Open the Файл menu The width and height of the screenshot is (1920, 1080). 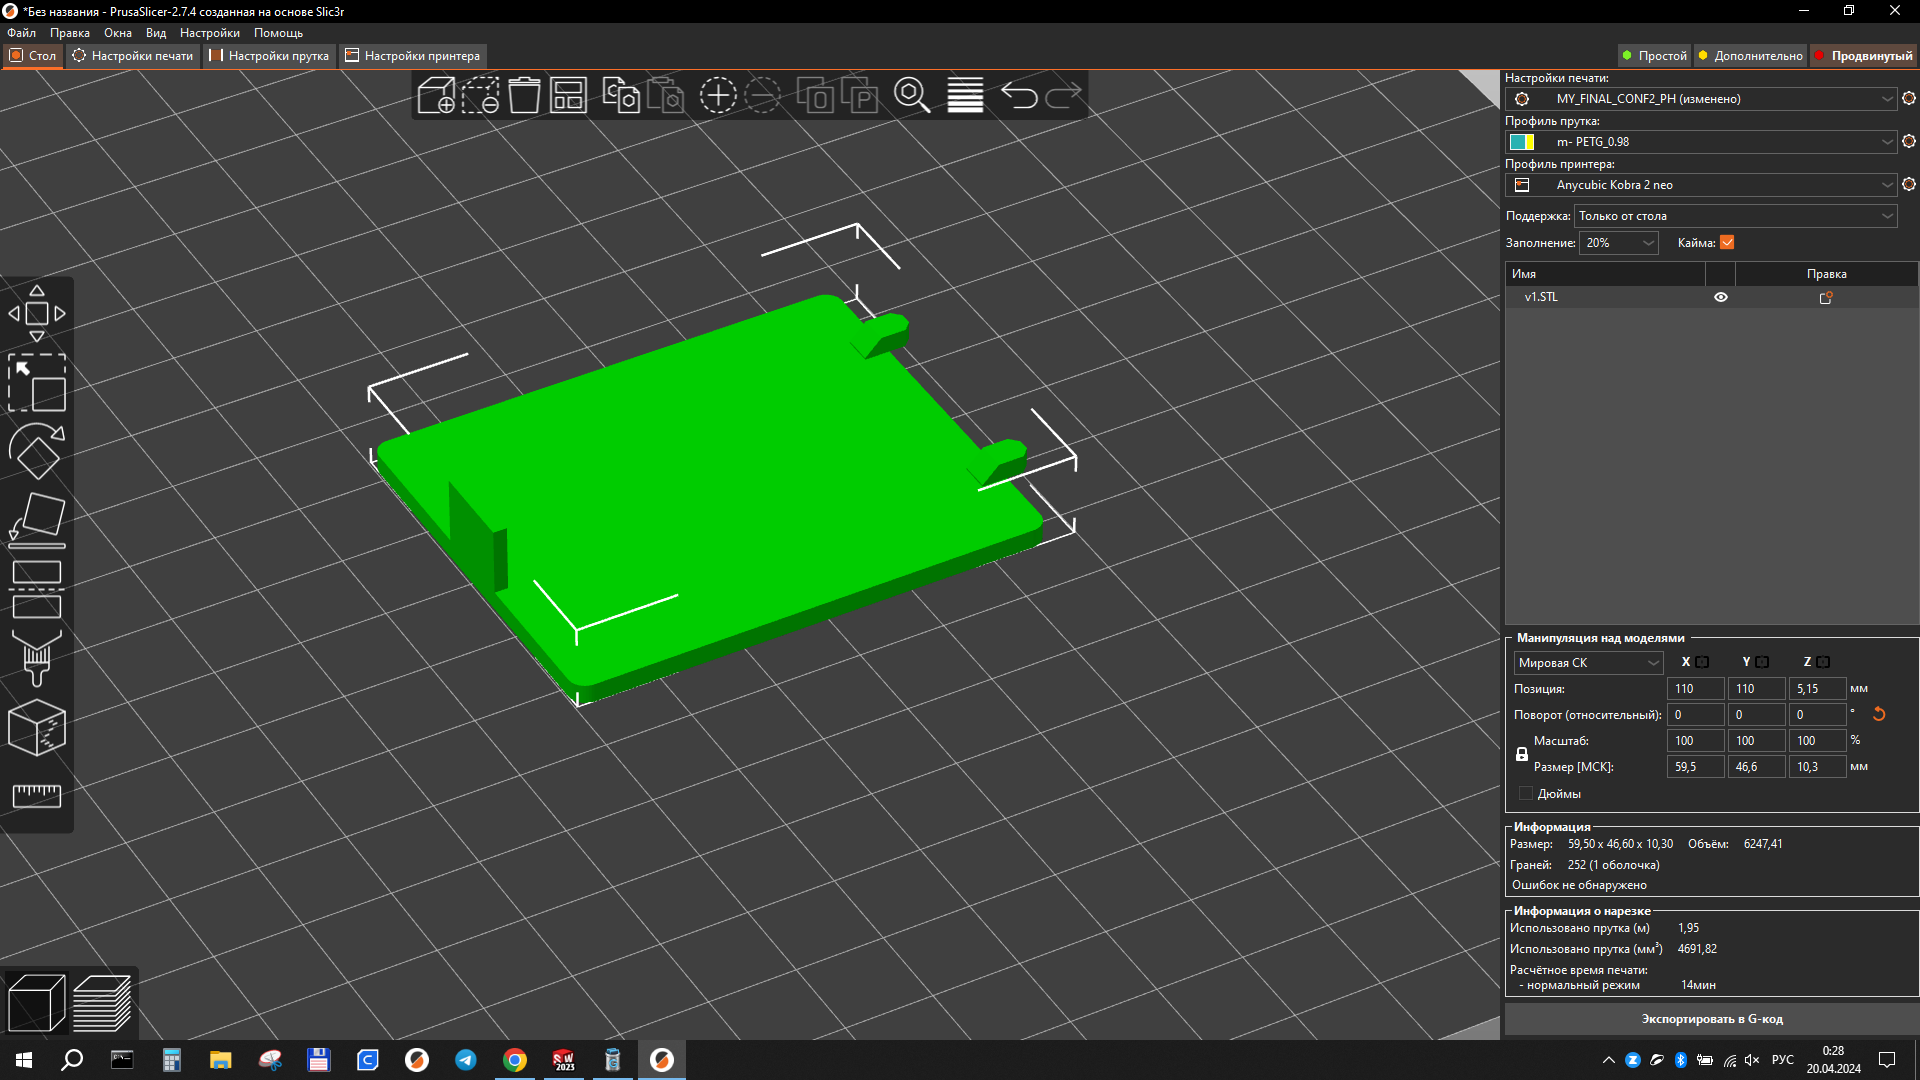tap(21, 33)
